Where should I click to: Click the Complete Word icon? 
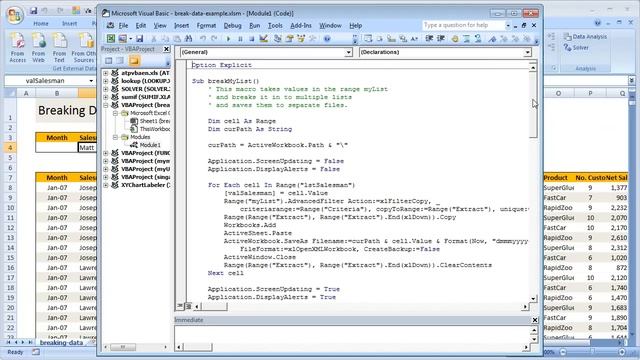pyautogui.click(x=414, y=39)
